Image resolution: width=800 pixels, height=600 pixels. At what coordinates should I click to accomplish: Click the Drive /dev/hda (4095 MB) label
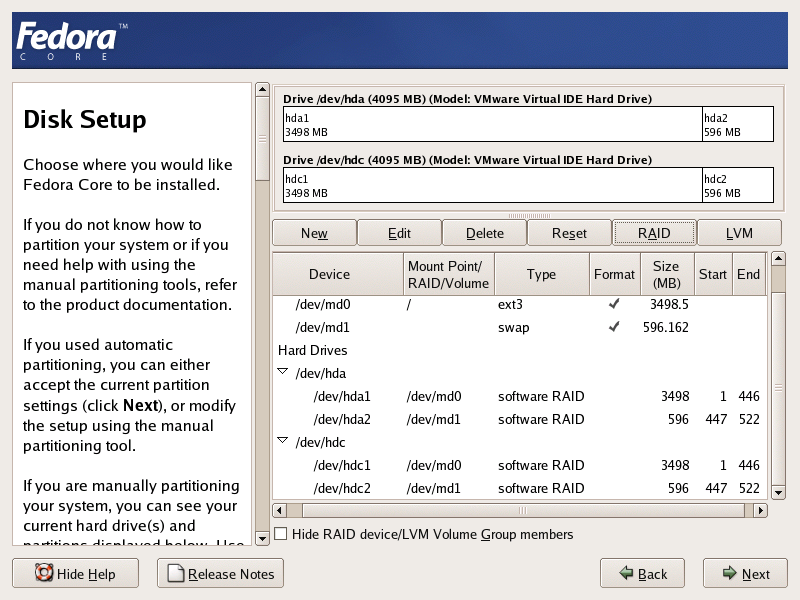(x=467, y=98)
